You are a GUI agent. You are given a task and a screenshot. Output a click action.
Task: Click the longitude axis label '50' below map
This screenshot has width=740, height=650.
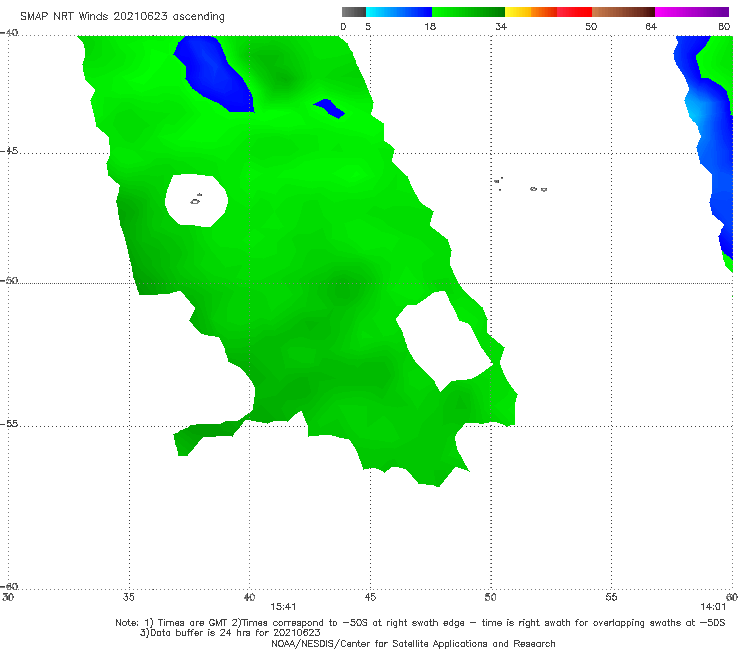(x=490, y=597)
